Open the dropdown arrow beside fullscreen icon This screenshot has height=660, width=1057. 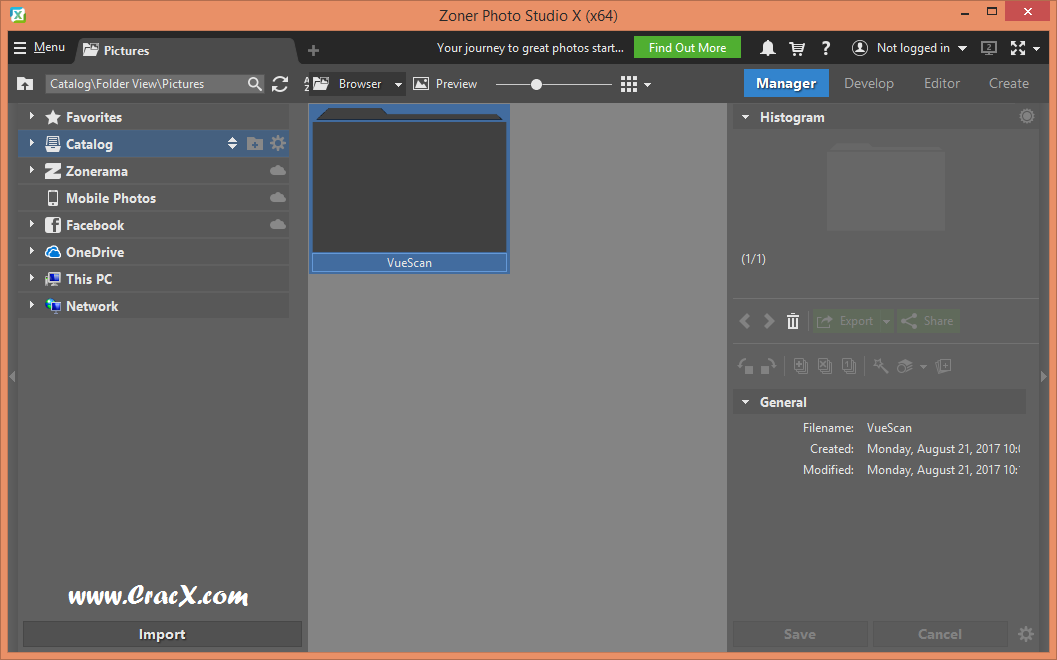1037,49
